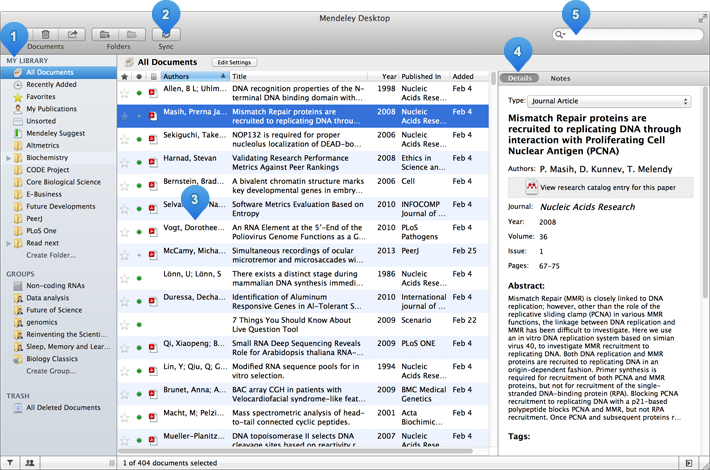Viewport: 710px width, 470px height.
Task: Click the Nucleic Acids Research journal field
Action: 587,207
